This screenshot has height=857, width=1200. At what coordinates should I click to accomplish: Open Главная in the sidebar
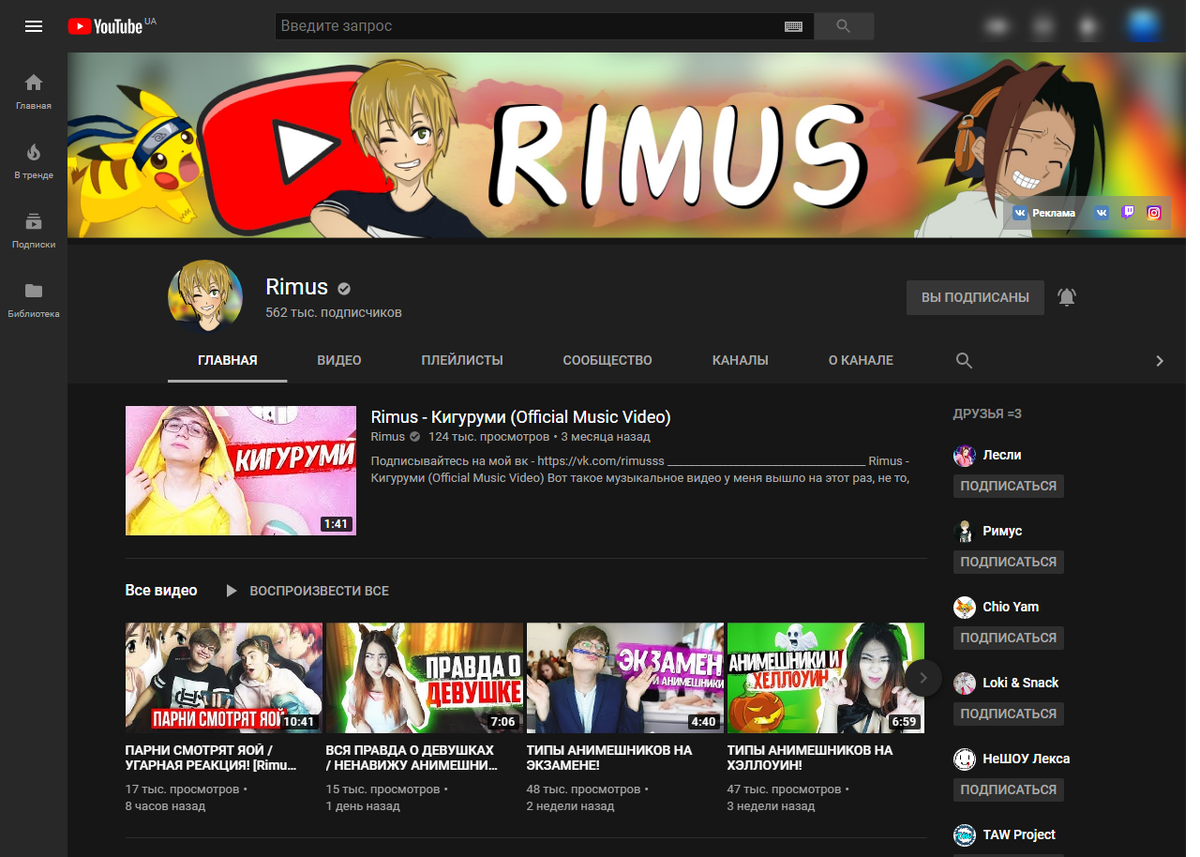[34, 91]
